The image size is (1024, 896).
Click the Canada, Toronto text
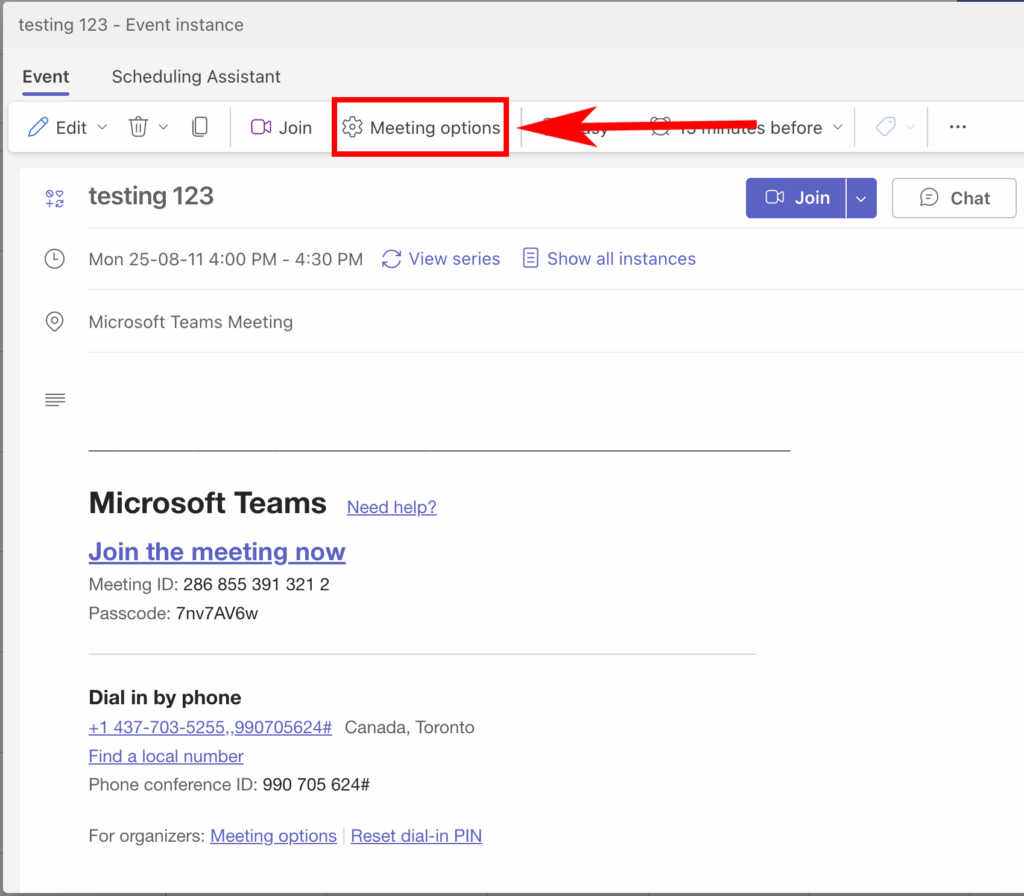click(x=409, y=728)
